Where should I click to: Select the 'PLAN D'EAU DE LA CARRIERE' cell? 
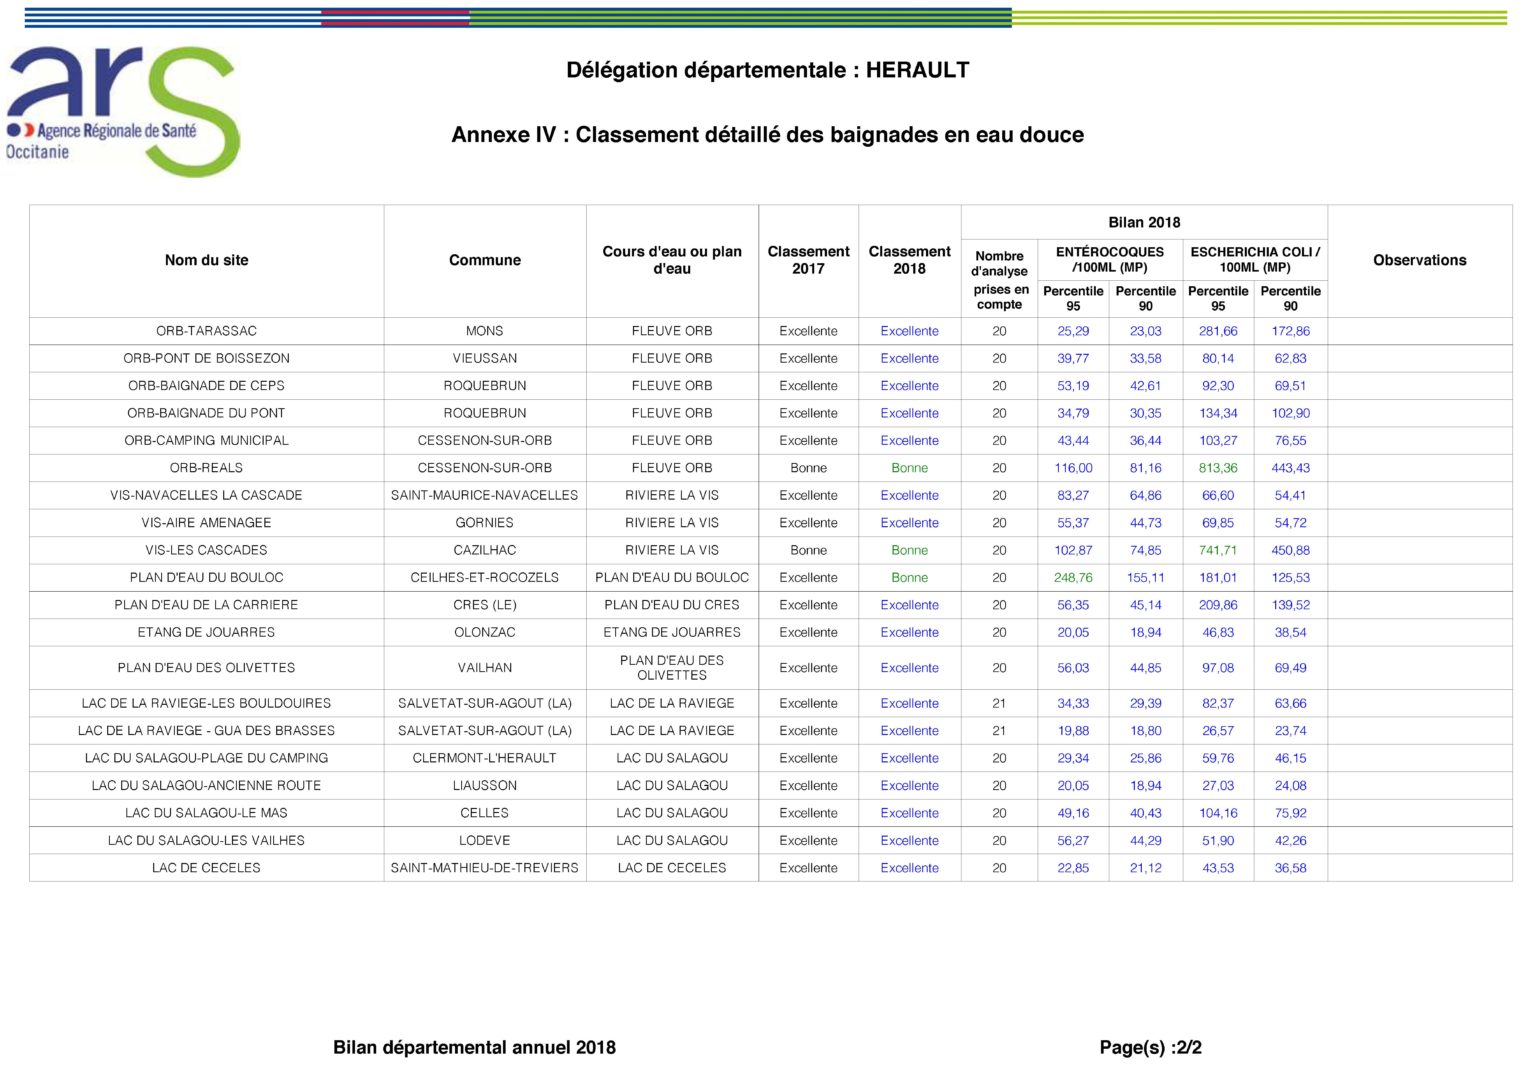pyautogui.click(x=207, y=605)
